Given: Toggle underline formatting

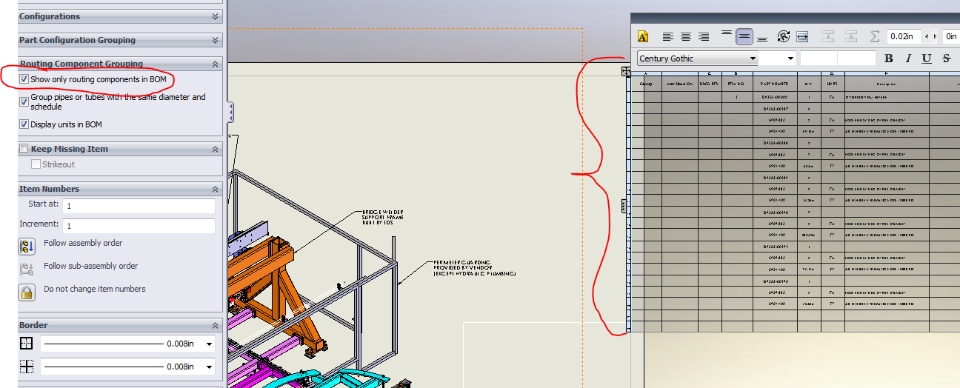Looking at the screenshot, I should [x=927, y=58].
